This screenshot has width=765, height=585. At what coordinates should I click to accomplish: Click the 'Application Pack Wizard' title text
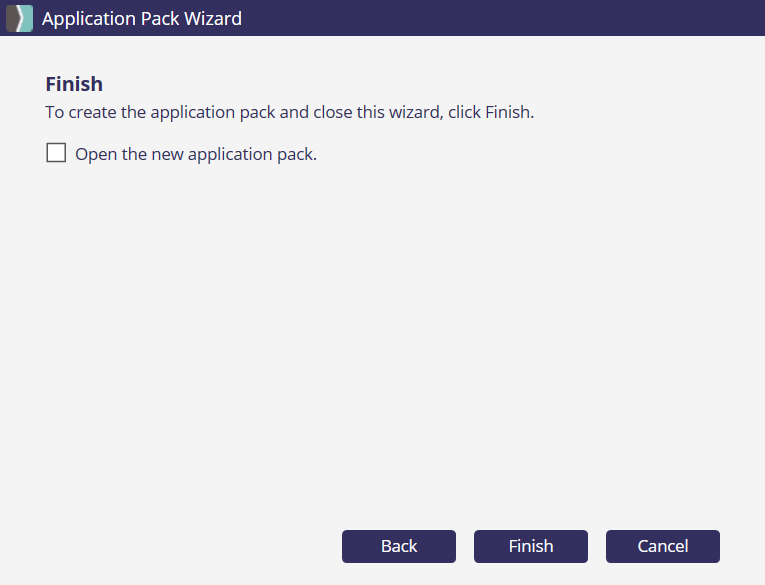point(141,18)
